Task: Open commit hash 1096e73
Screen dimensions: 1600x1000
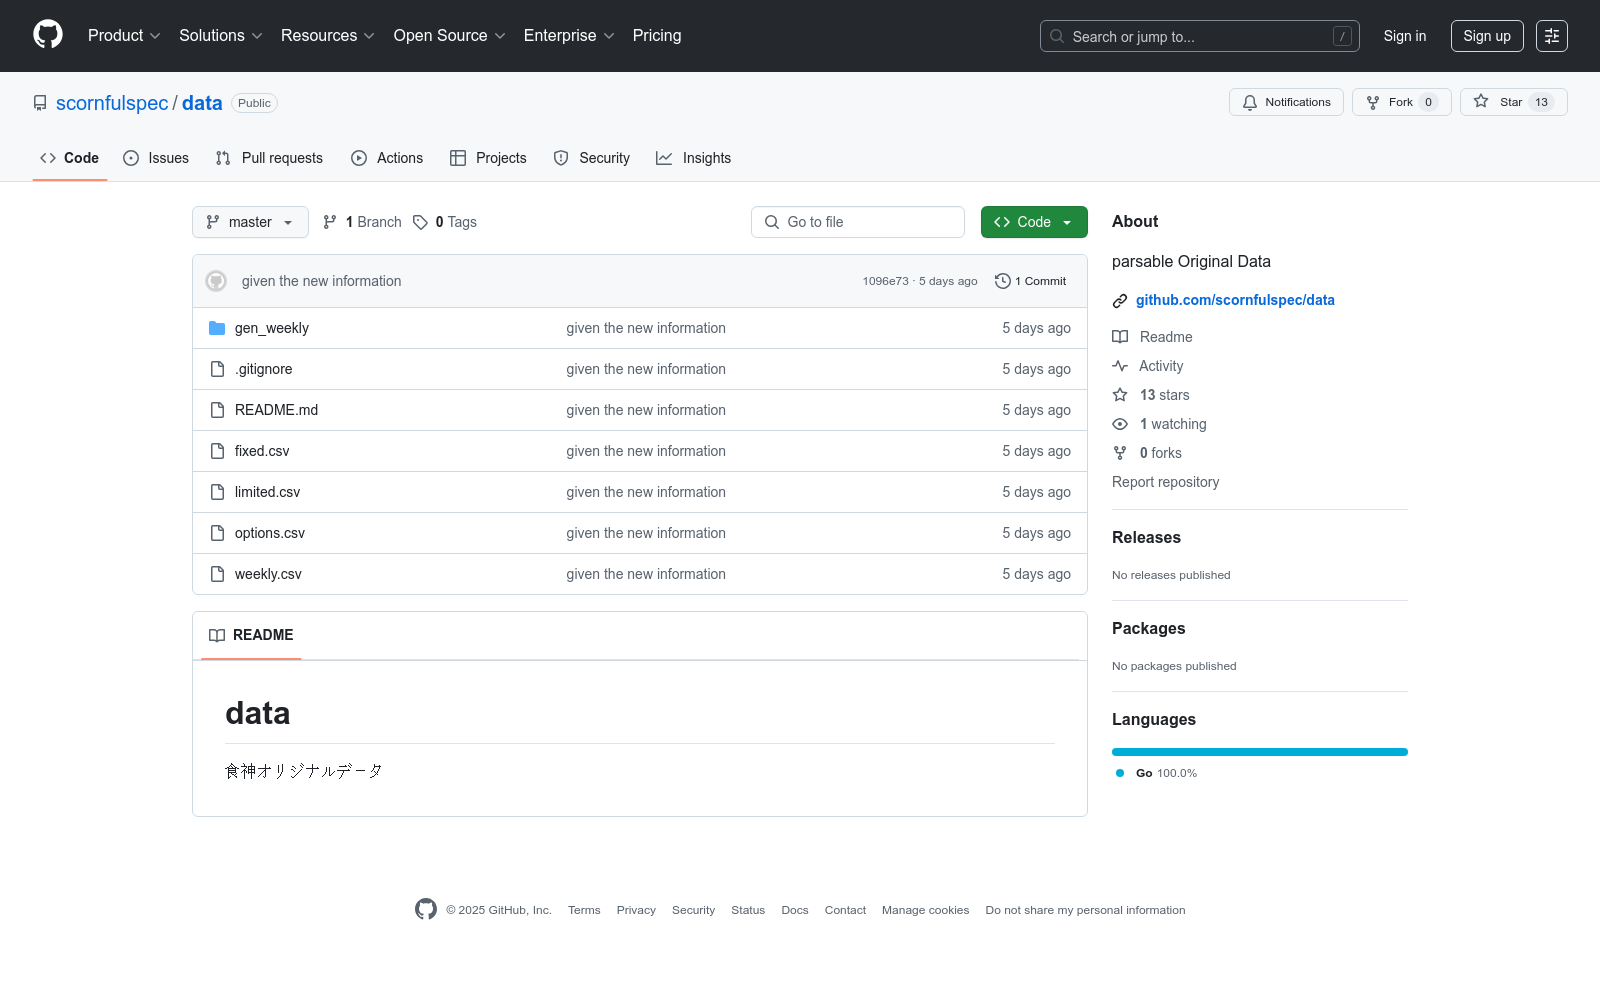Action: coord(885,281)
